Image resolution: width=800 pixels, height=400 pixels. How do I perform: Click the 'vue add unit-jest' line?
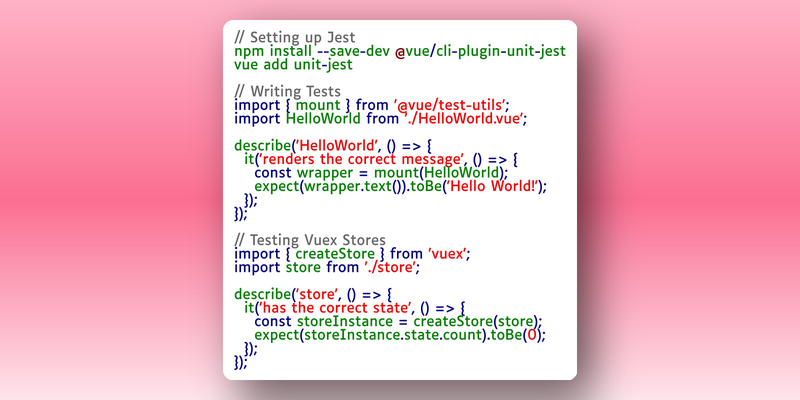pos(293,65)
